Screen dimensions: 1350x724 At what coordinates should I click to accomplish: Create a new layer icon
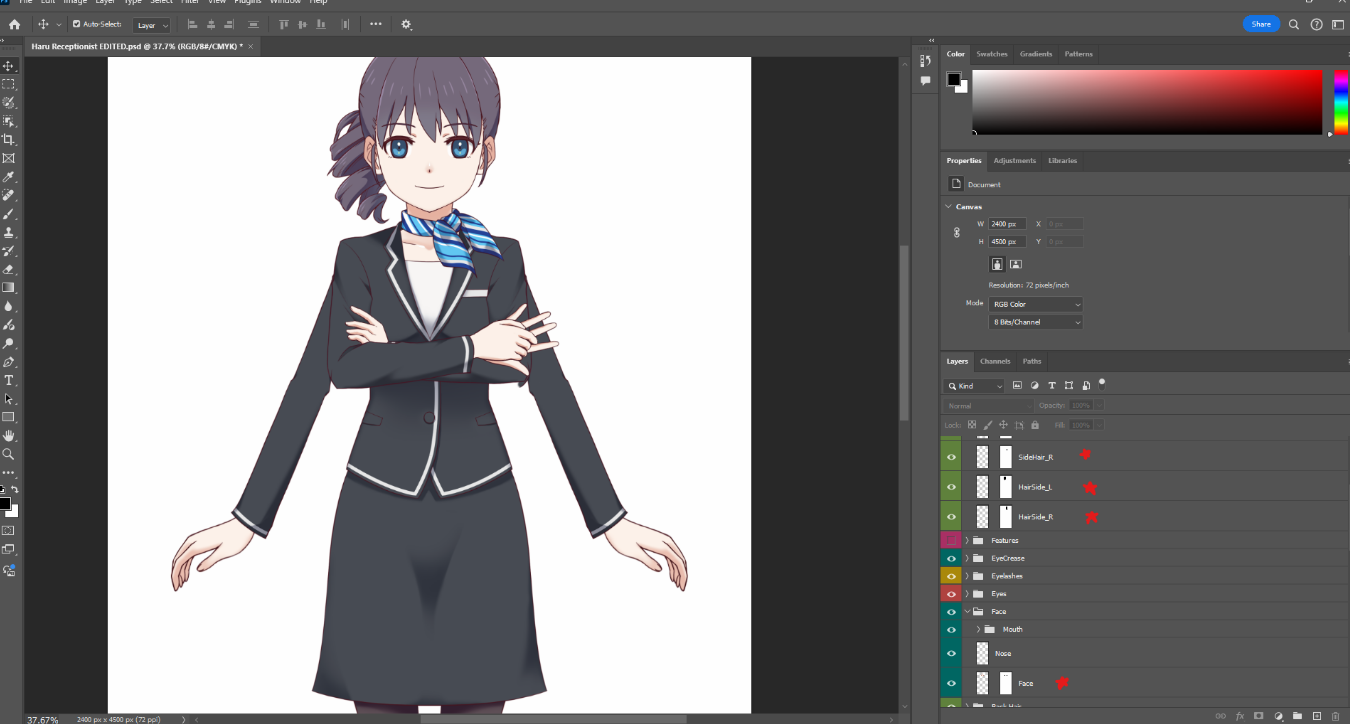1316,716
